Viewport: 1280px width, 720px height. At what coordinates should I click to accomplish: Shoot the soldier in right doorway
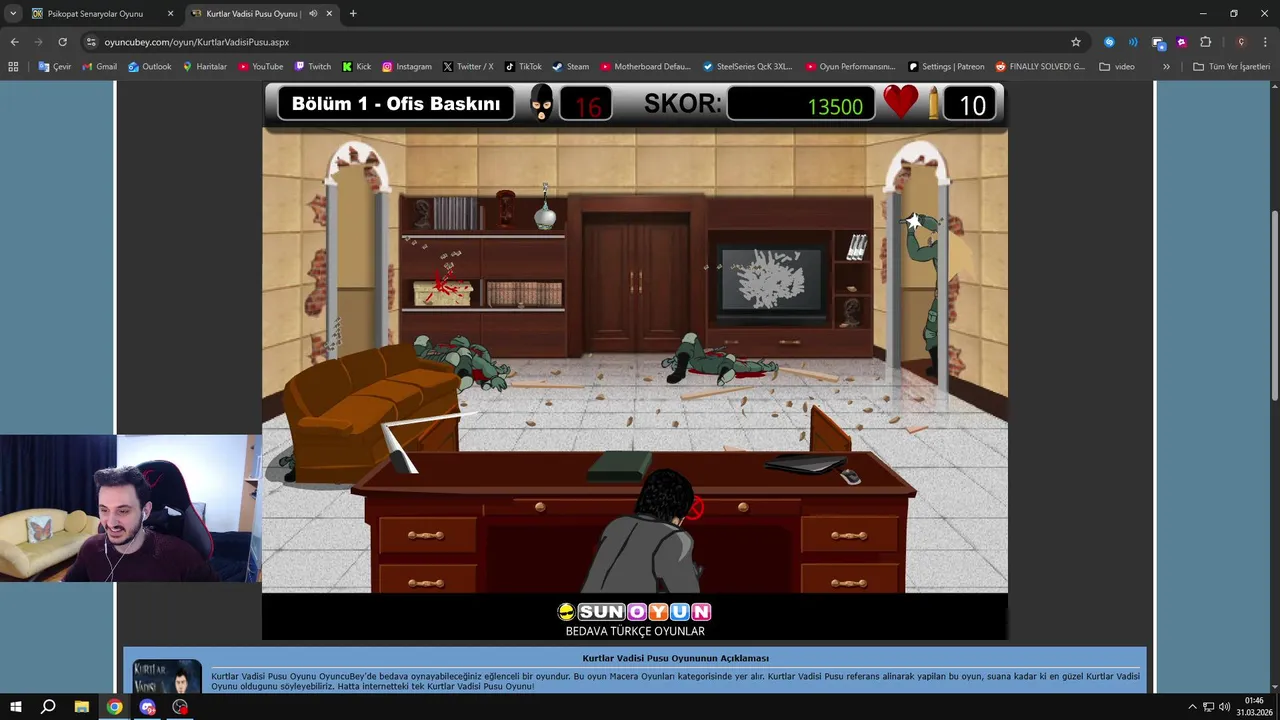tap(928, 295)
